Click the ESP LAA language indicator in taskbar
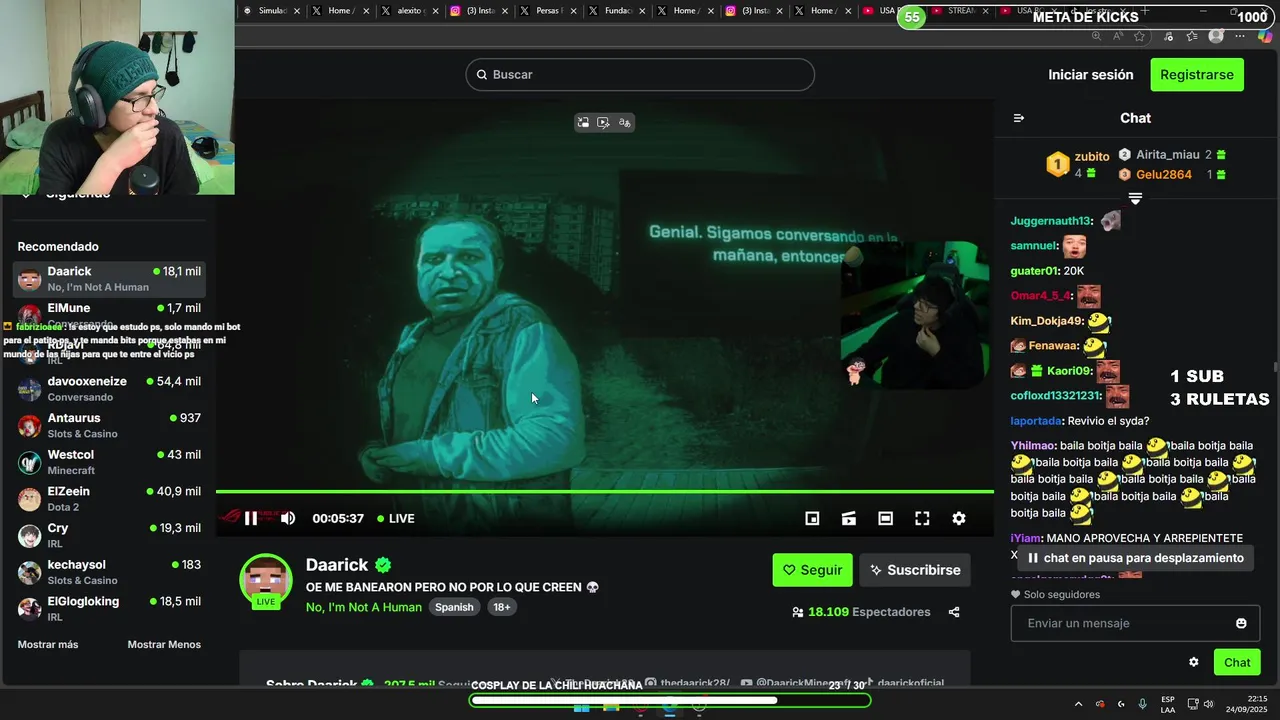1280x720 pixels. point(1168,704)
